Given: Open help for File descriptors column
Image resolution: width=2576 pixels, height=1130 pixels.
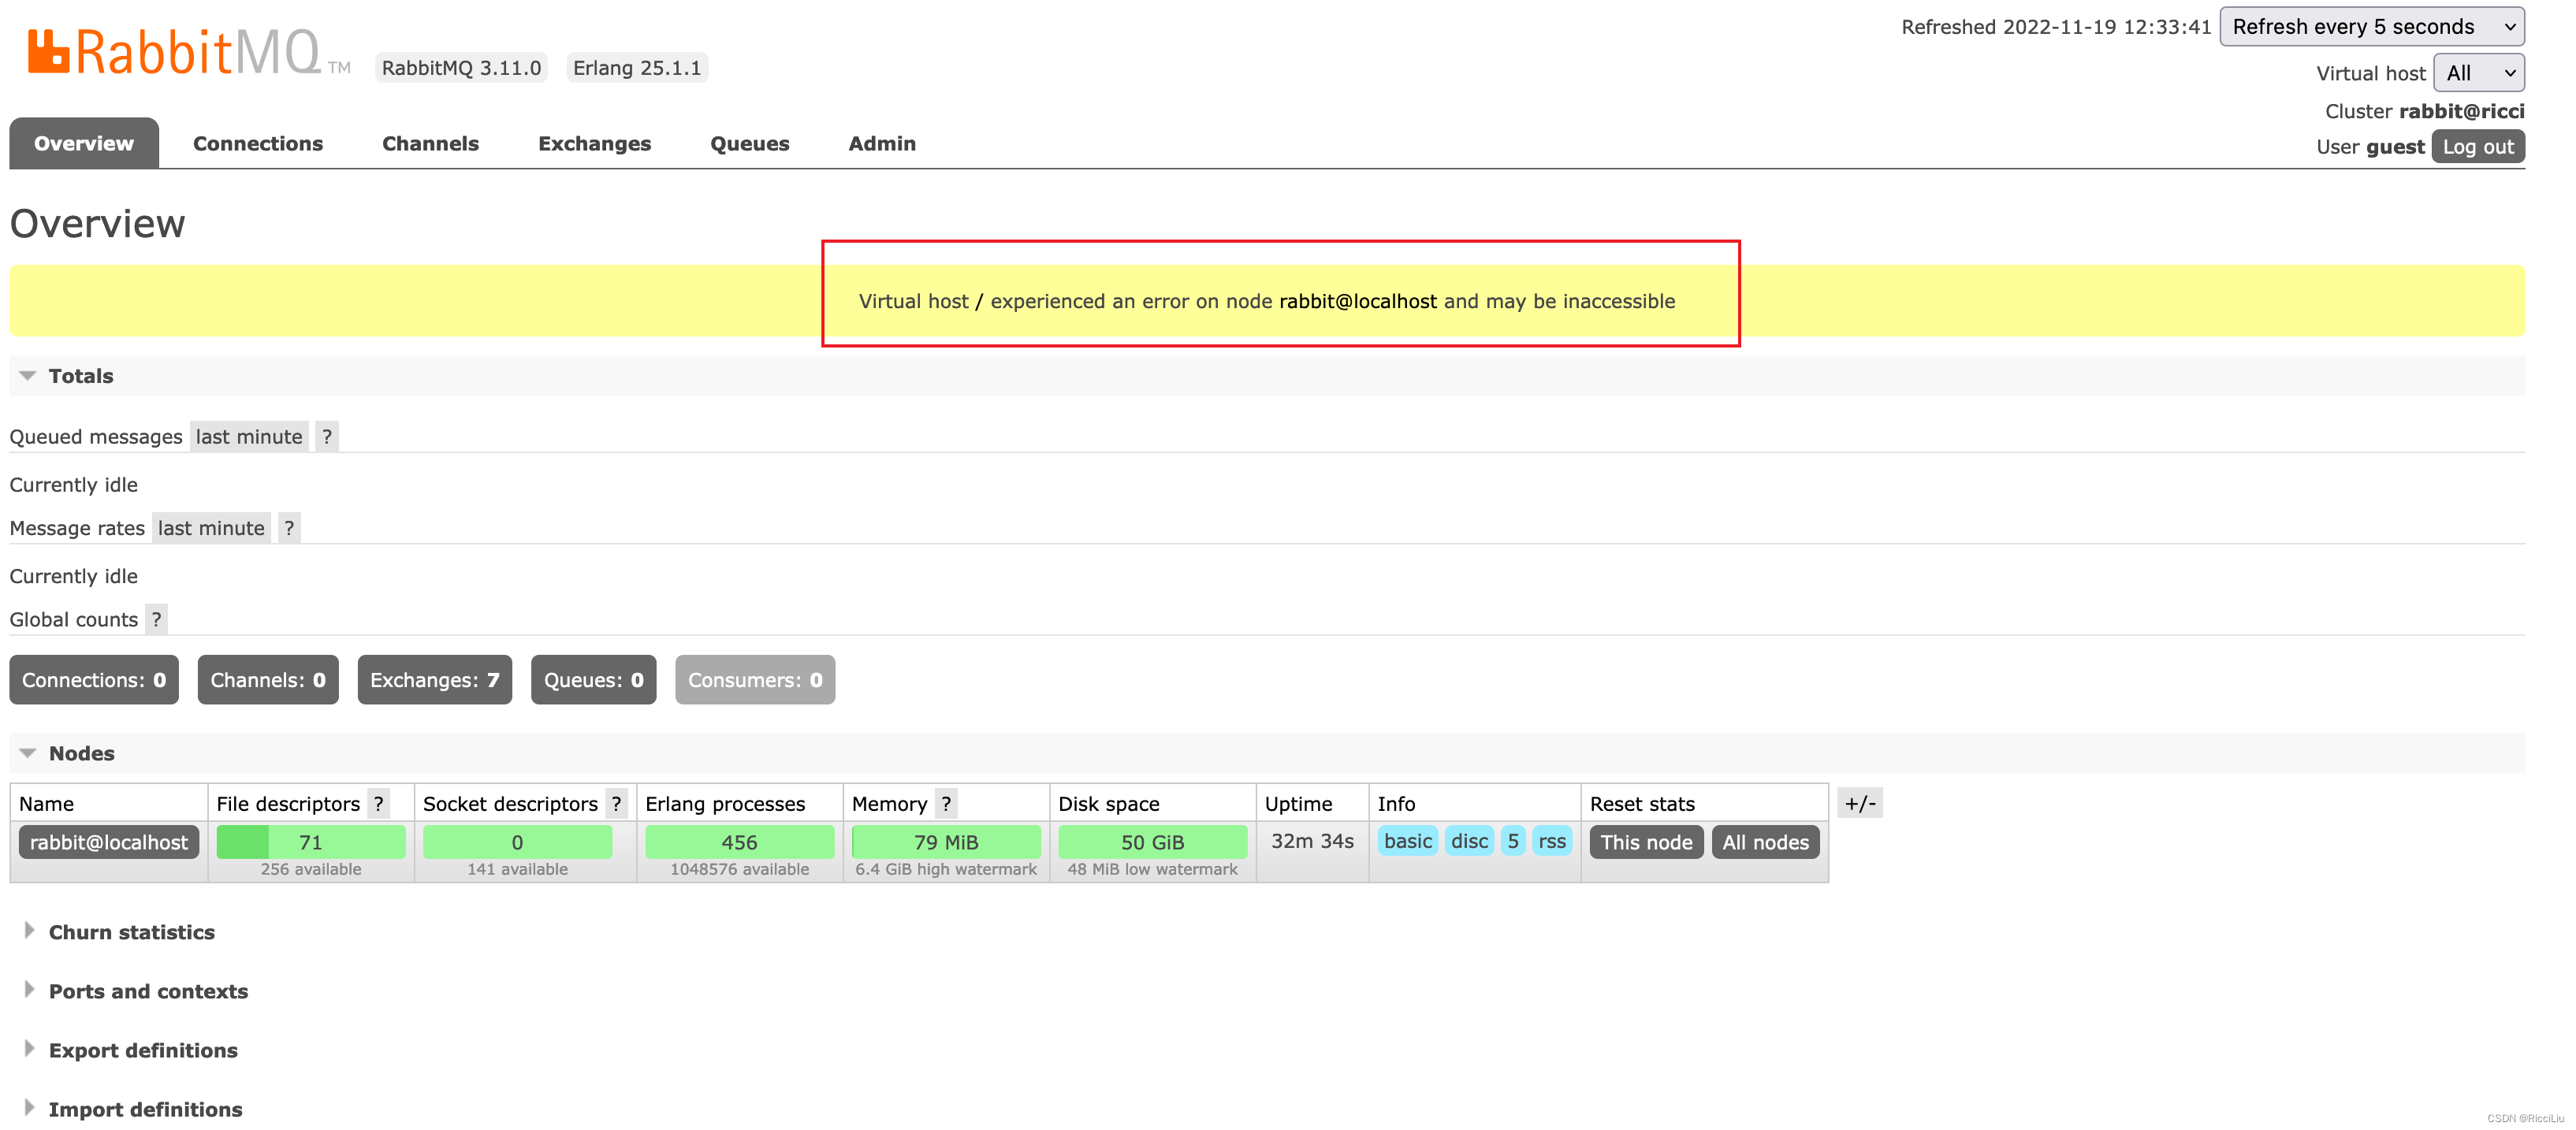Looking at the screenshot, I should (x=379, y=803).
